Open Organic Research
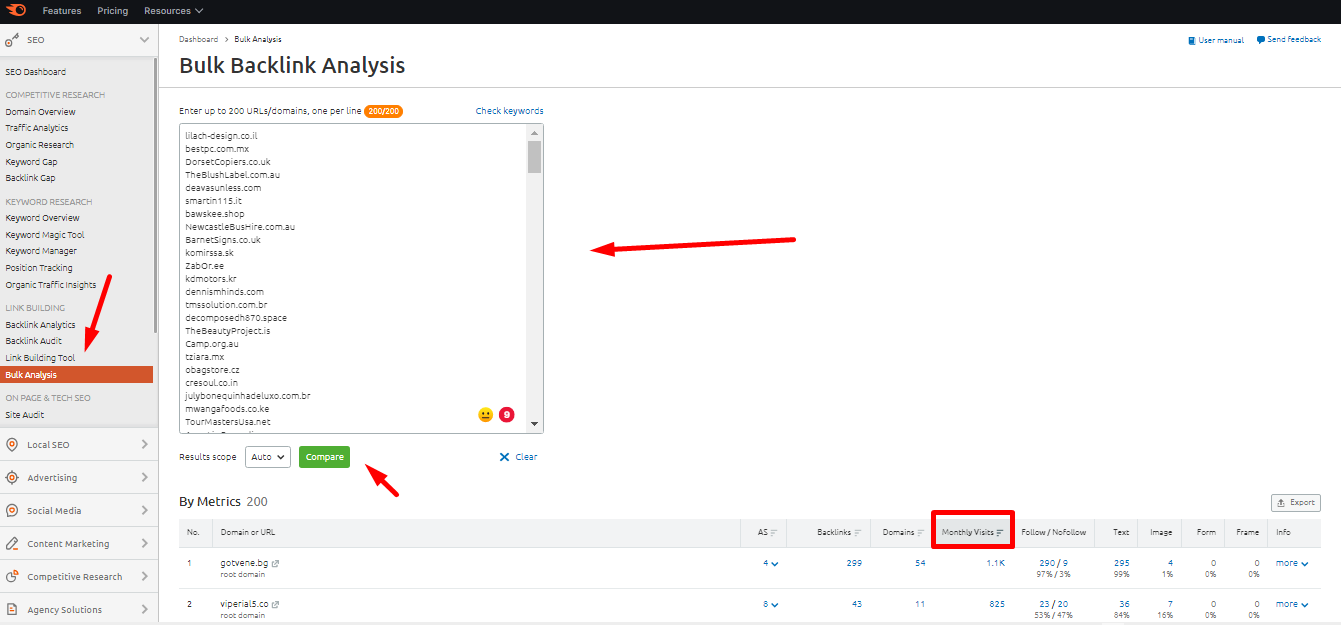The height and width of the screenshot is (625, 1341). [x=40, y=145]
